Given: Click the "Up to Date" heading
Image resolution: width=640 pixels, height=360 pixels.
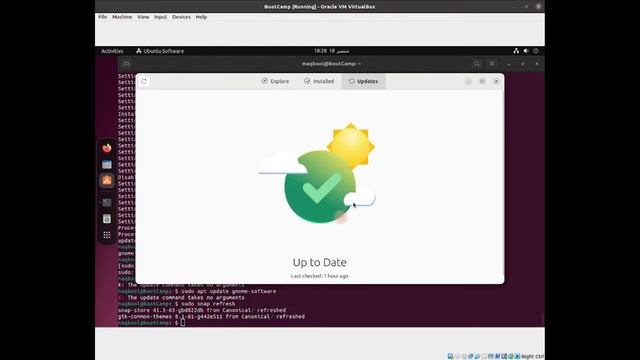Looking at the screenshot, I should pyautogui.click(x=320, y=262).
